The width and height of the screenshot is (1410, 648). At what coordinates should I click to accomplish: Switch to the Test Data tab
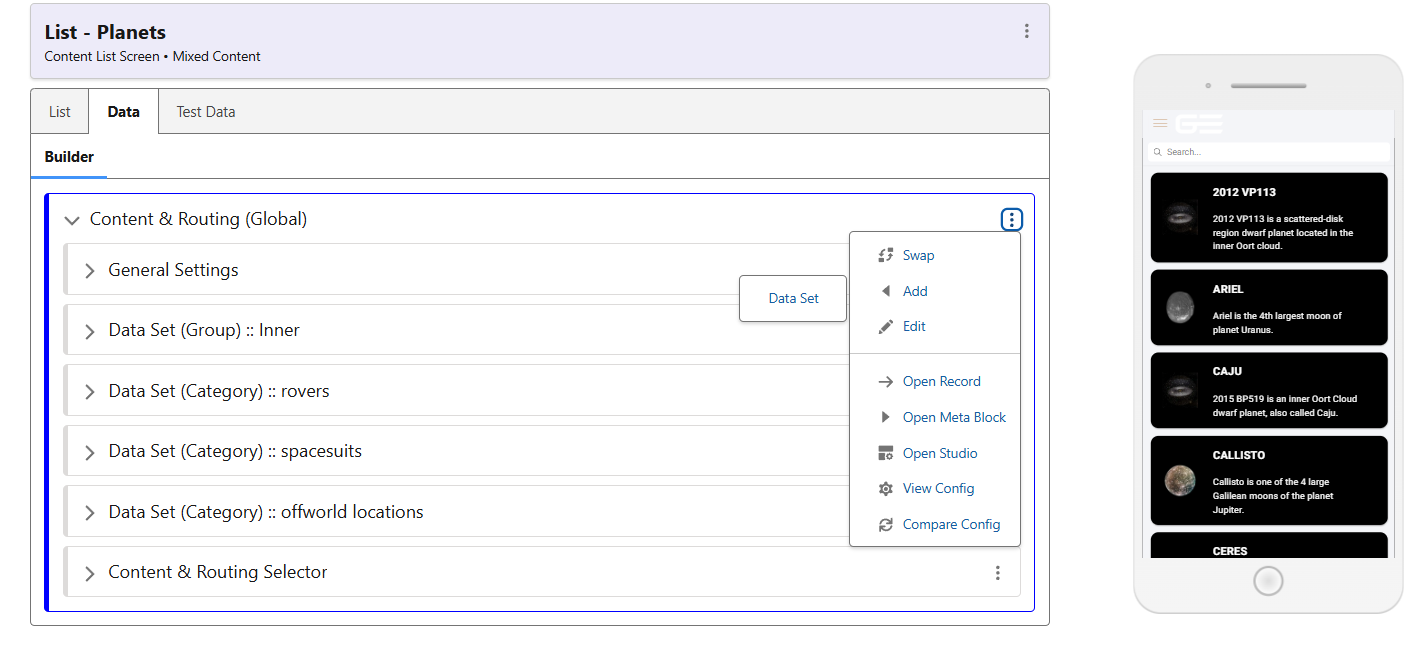point(206,112)
